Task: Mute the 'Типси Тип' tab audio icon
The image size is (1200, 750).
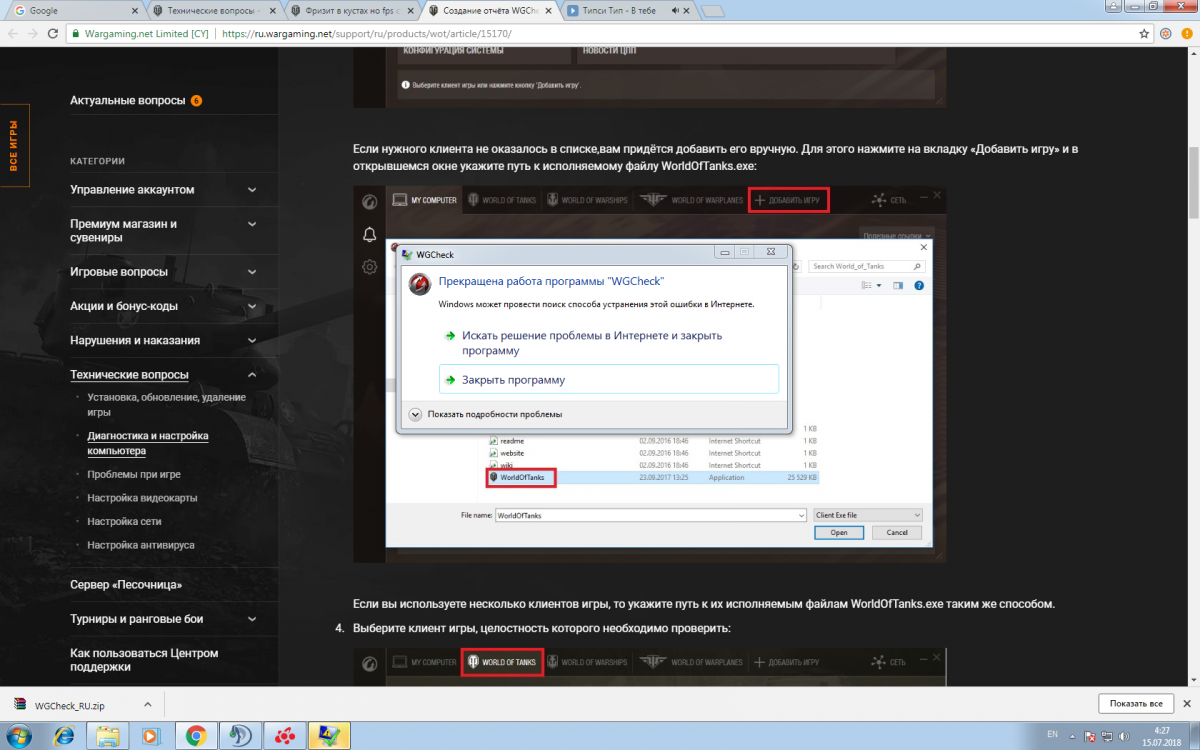Action: [x=676, y=11]
